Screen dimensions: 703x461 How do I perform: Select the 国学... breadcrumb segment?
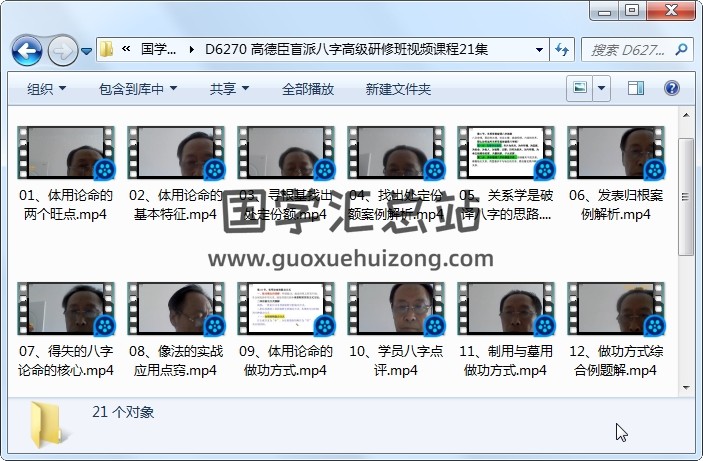click(158, 49)
